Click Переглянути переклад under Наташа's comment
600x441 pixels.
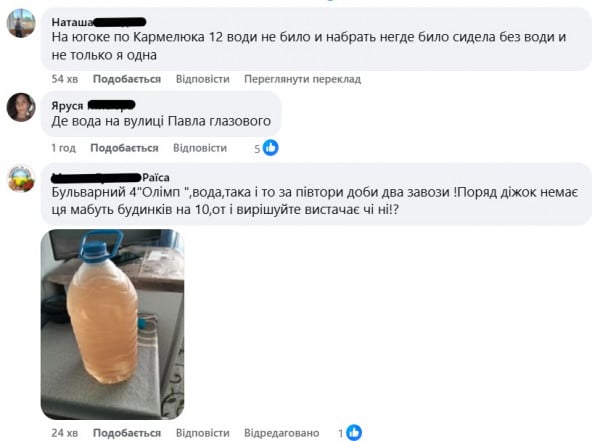tap(303, 79)
